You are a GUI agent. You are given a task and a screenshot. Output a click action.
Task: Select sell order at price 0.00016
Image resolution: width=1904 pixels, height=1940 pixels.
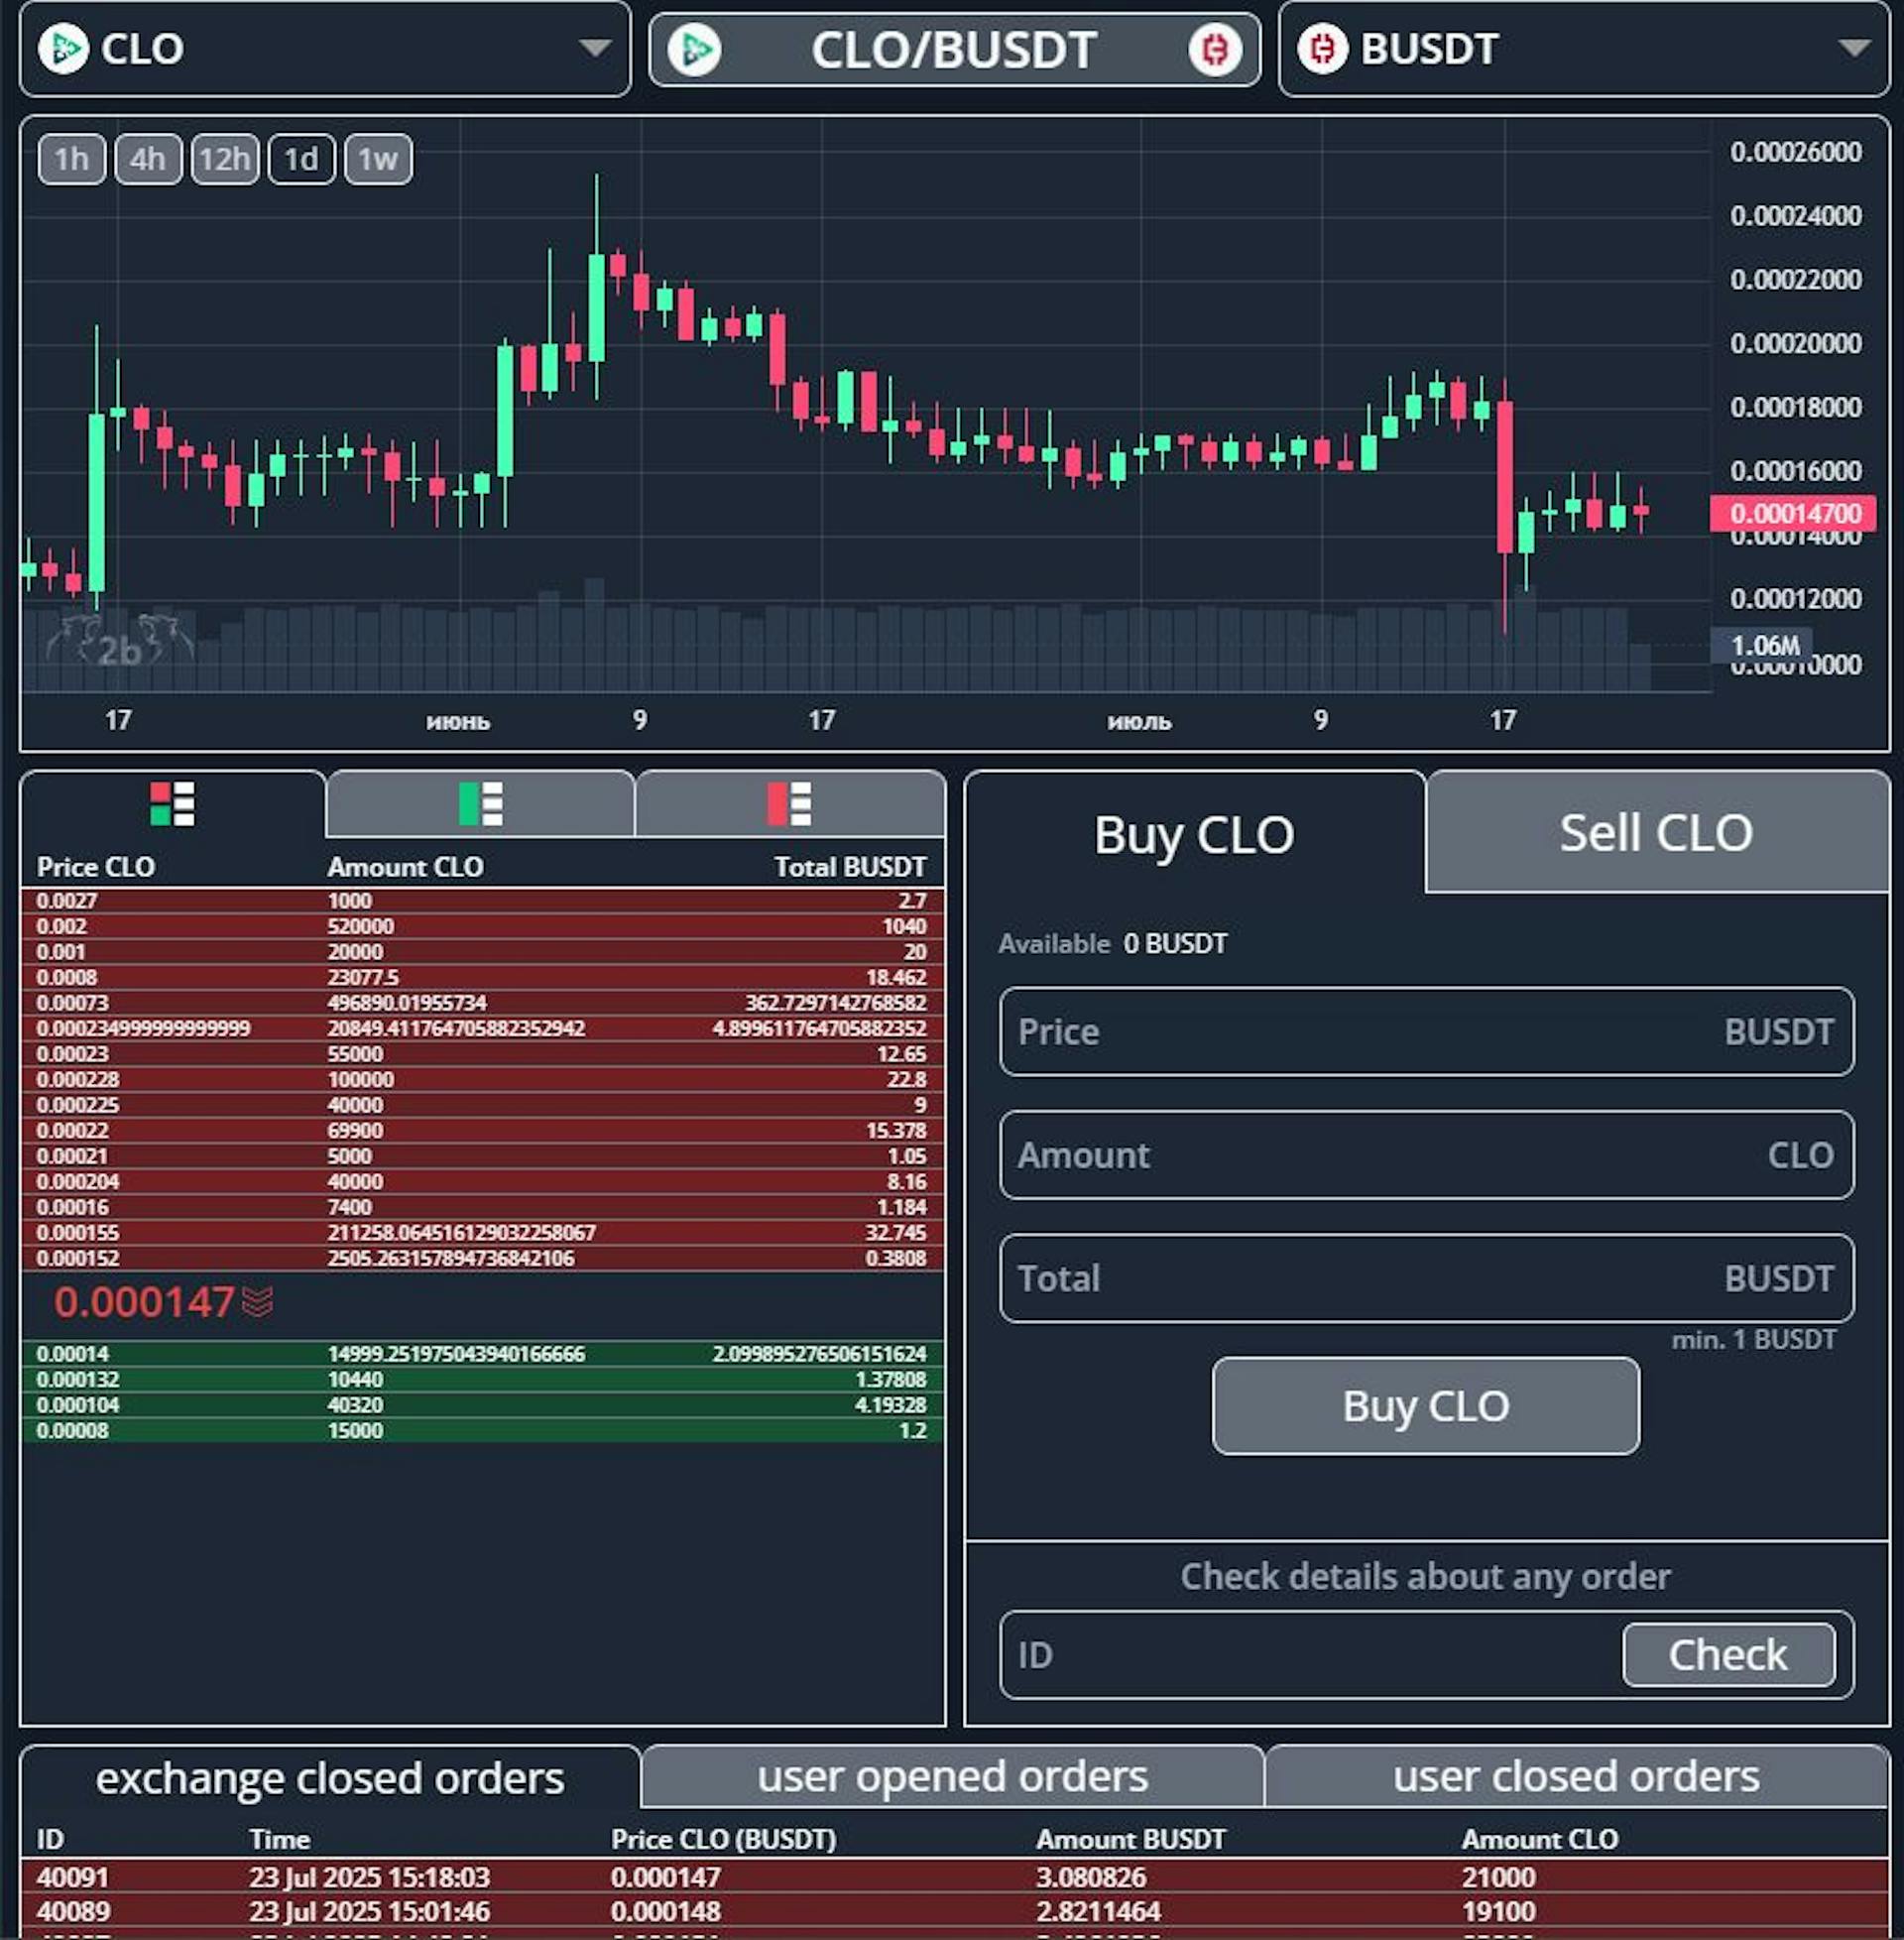(x=482, y=1207)
